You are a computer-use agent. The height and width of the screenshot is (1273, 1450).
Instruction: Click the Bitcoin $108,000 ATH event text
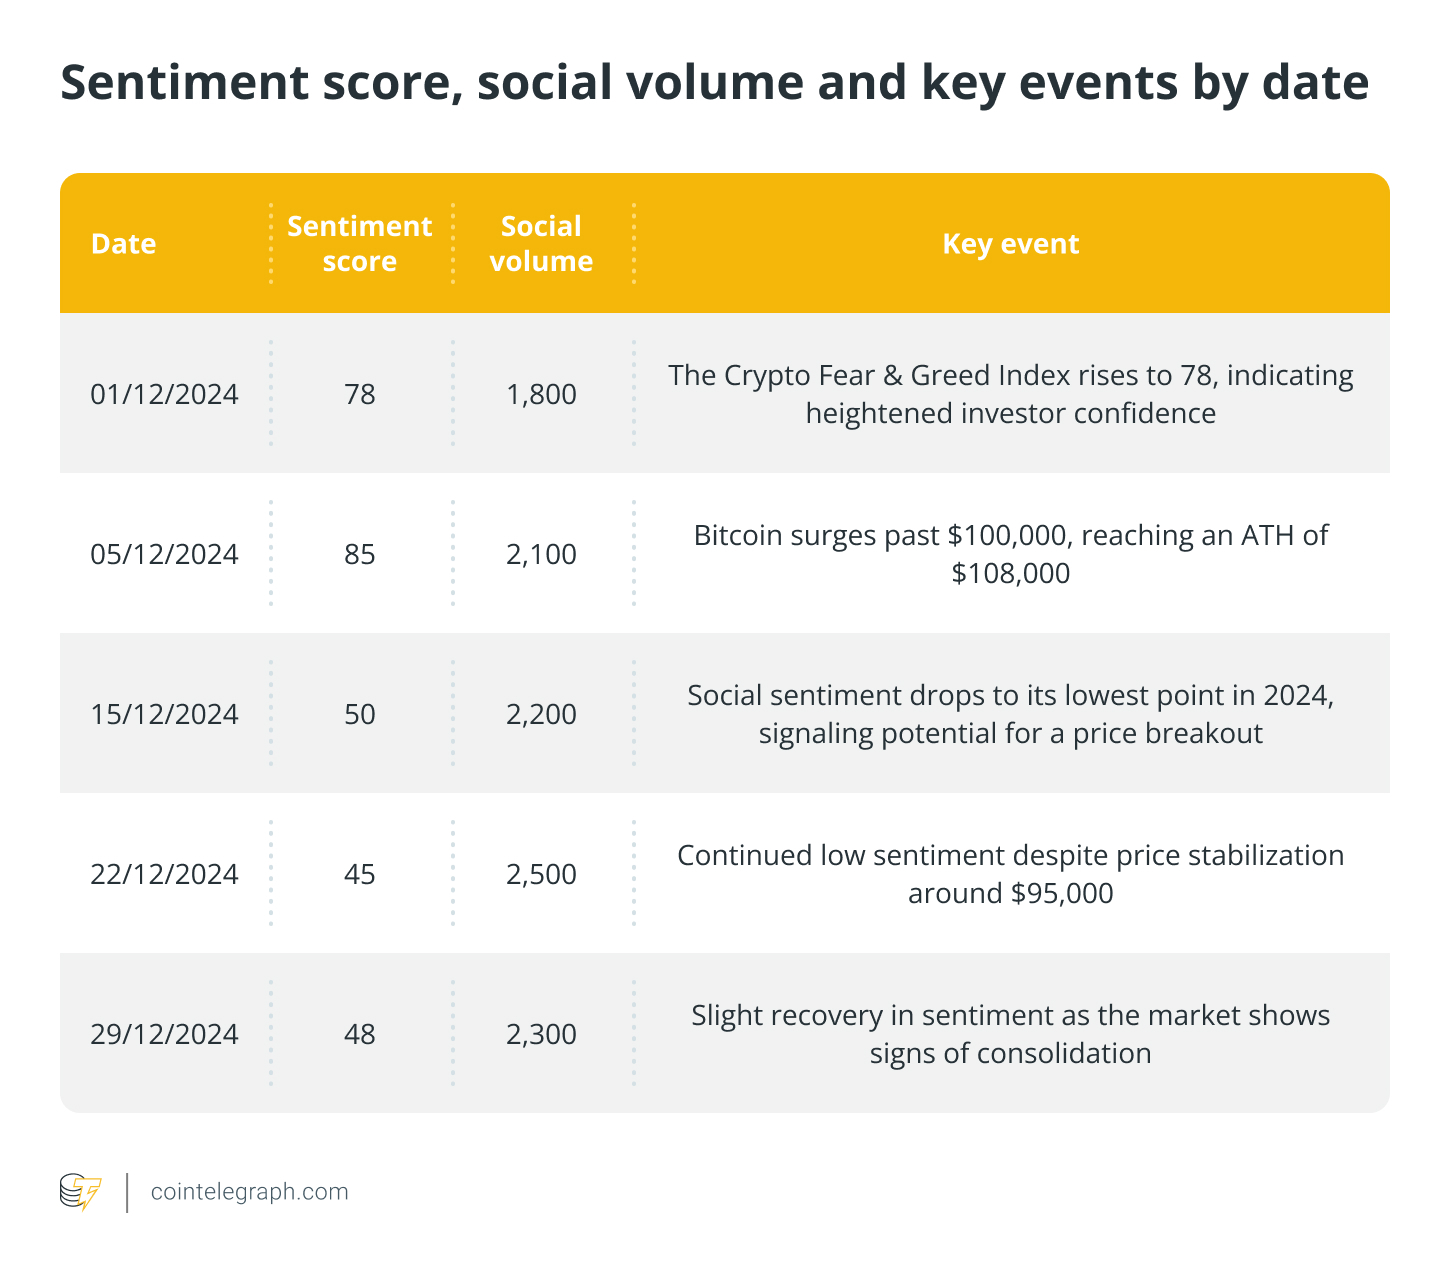coord(1010,554)
